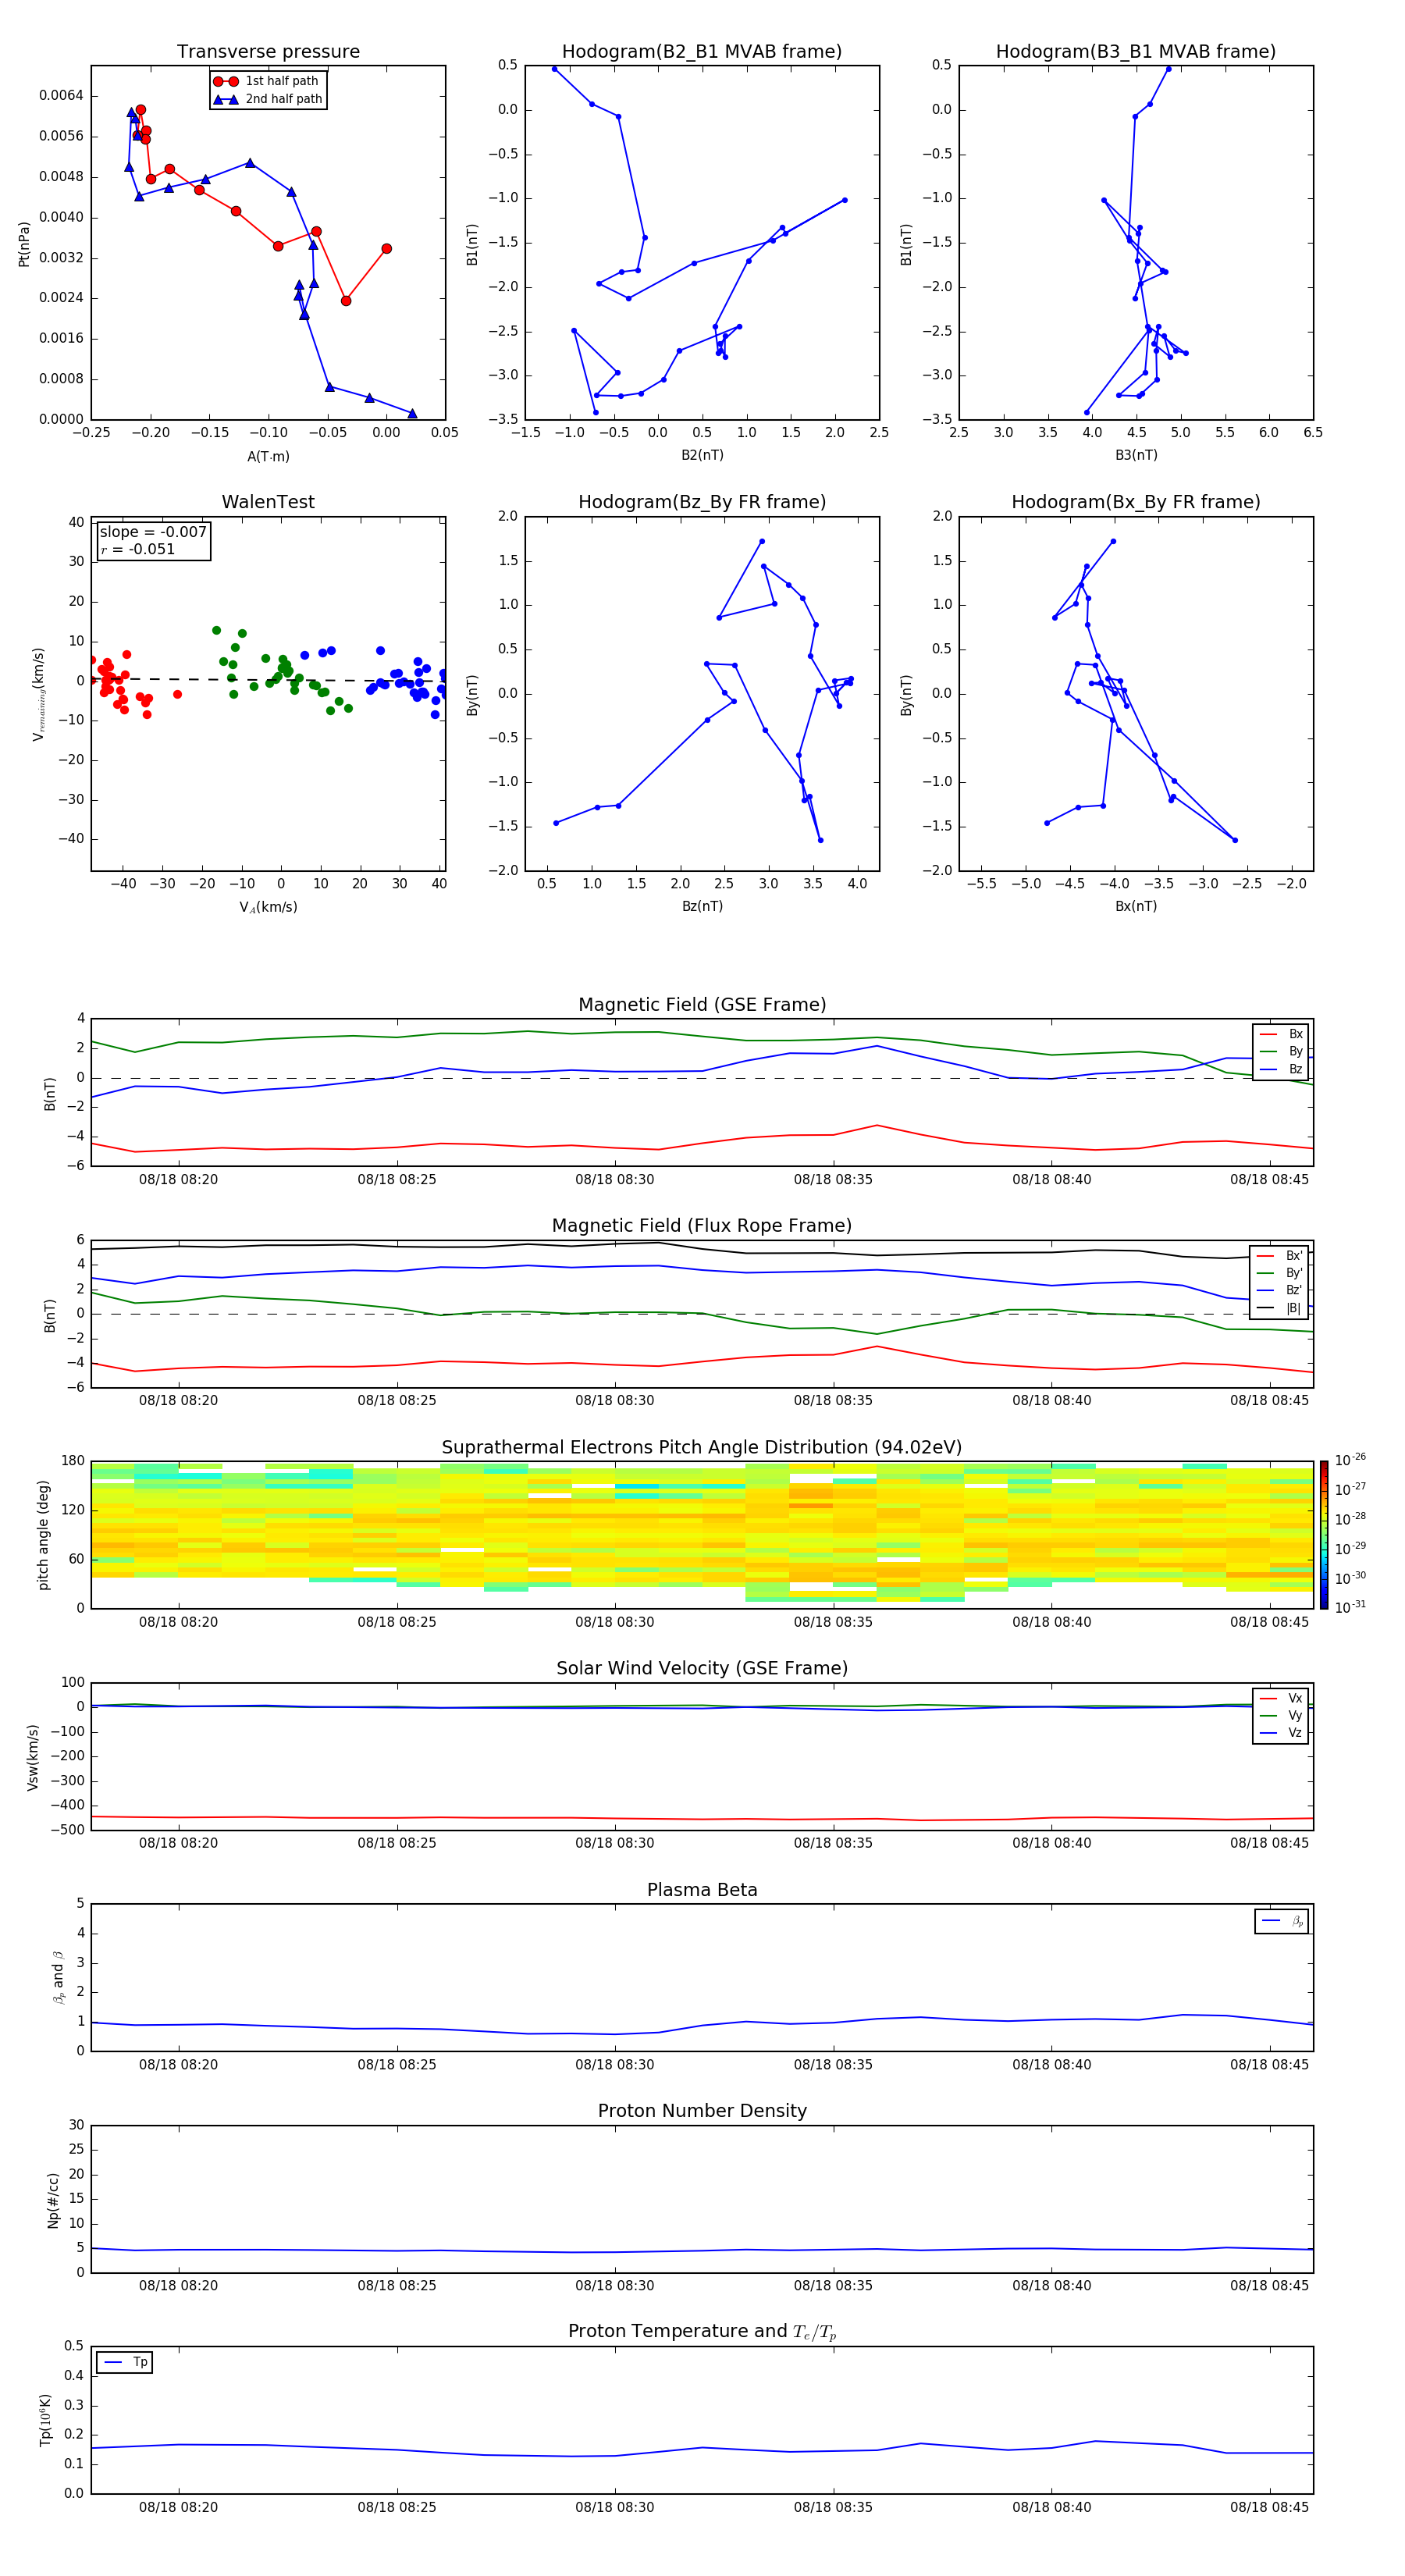Click 'pitch angle (deg)' axis label

[43, 1535]
